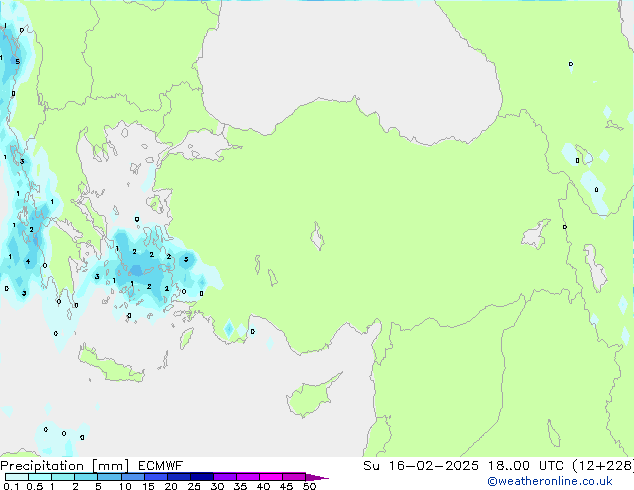Click the 0.1–0.5 mm palest cyan legend swatch
This screenshot has width=634, height=490.
pos(17,477)
